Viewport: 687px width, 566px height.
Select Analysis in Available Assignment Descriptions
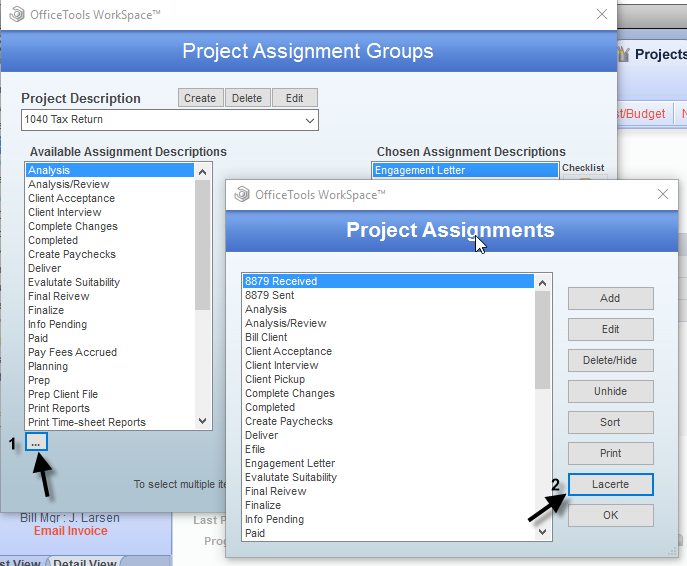click(110, 170)
